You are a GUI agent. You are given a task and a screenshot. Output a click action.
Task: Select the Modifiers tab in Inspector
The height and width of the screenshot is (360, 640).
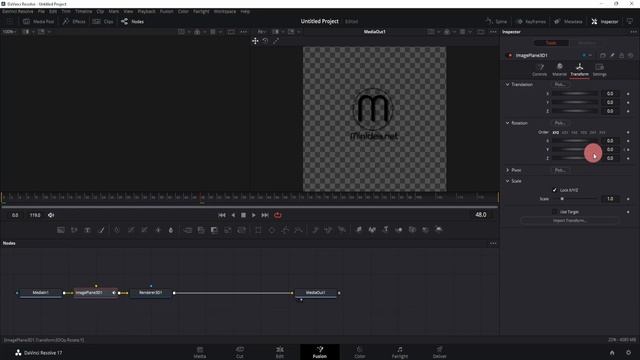point(587,43)
